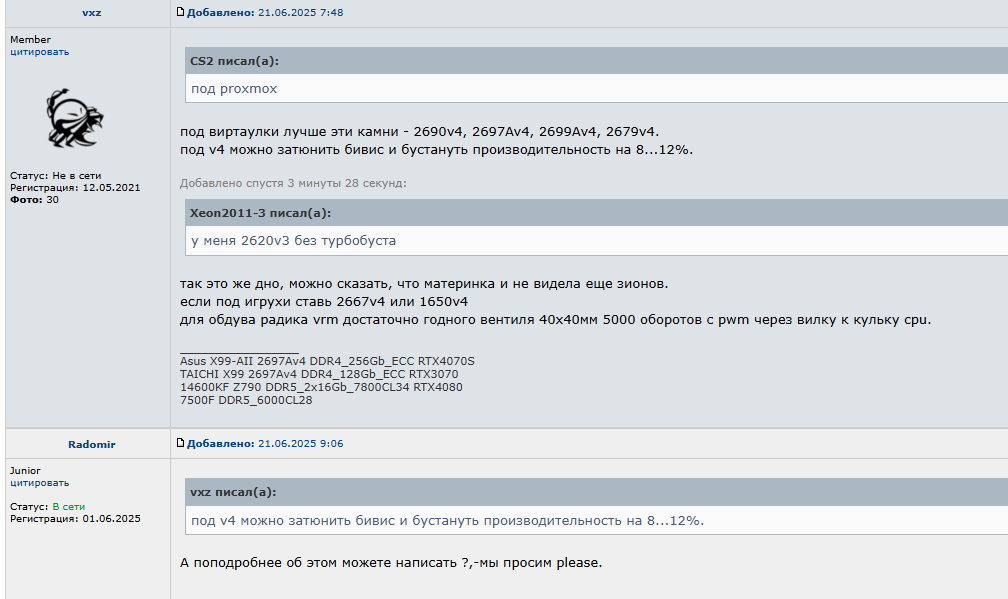
Task: Click the post icon beside the 9:06 timestamp
Action: click(180, 443)
